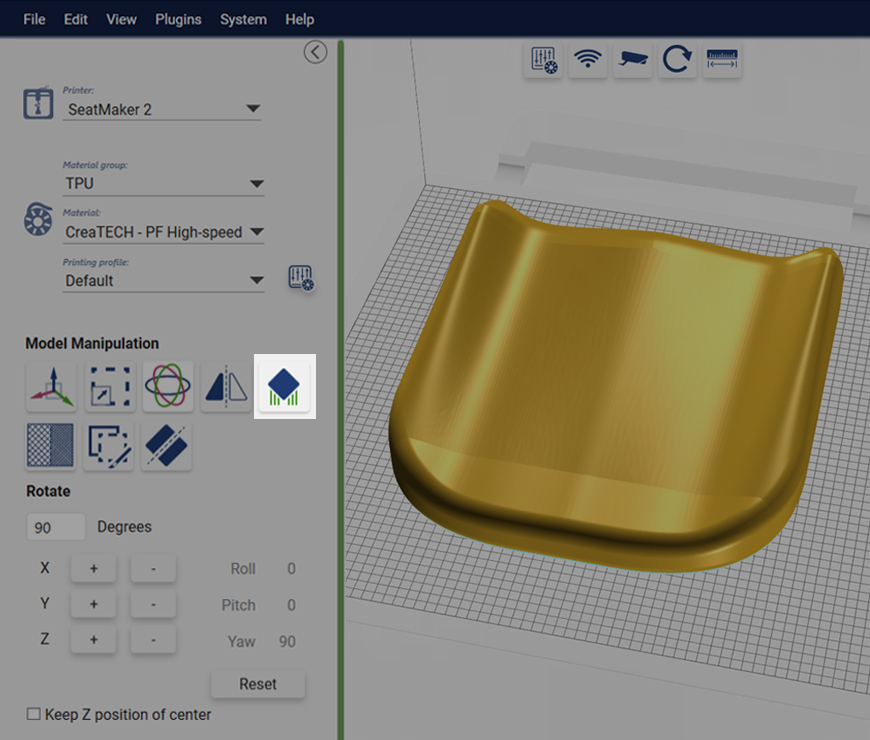Open the Printing profile dropdown Default
The image size is (870, 740).
163,281
